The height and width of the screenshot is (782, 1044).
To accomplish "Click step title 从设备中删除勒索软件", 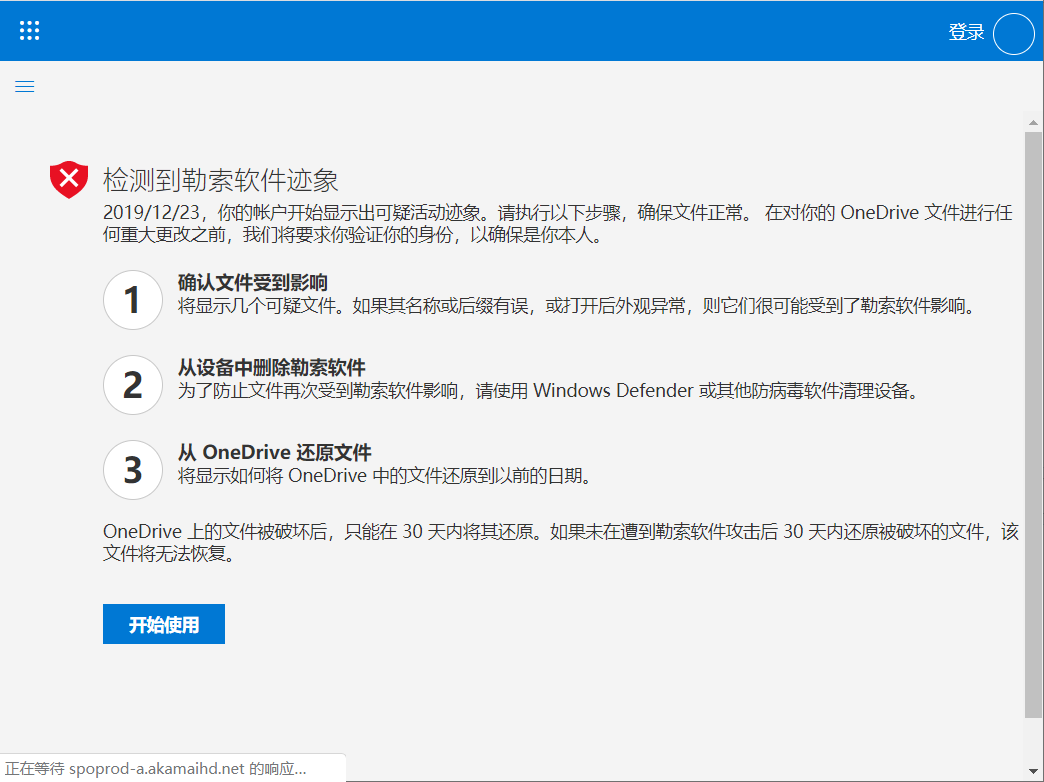I will [272, 368].
